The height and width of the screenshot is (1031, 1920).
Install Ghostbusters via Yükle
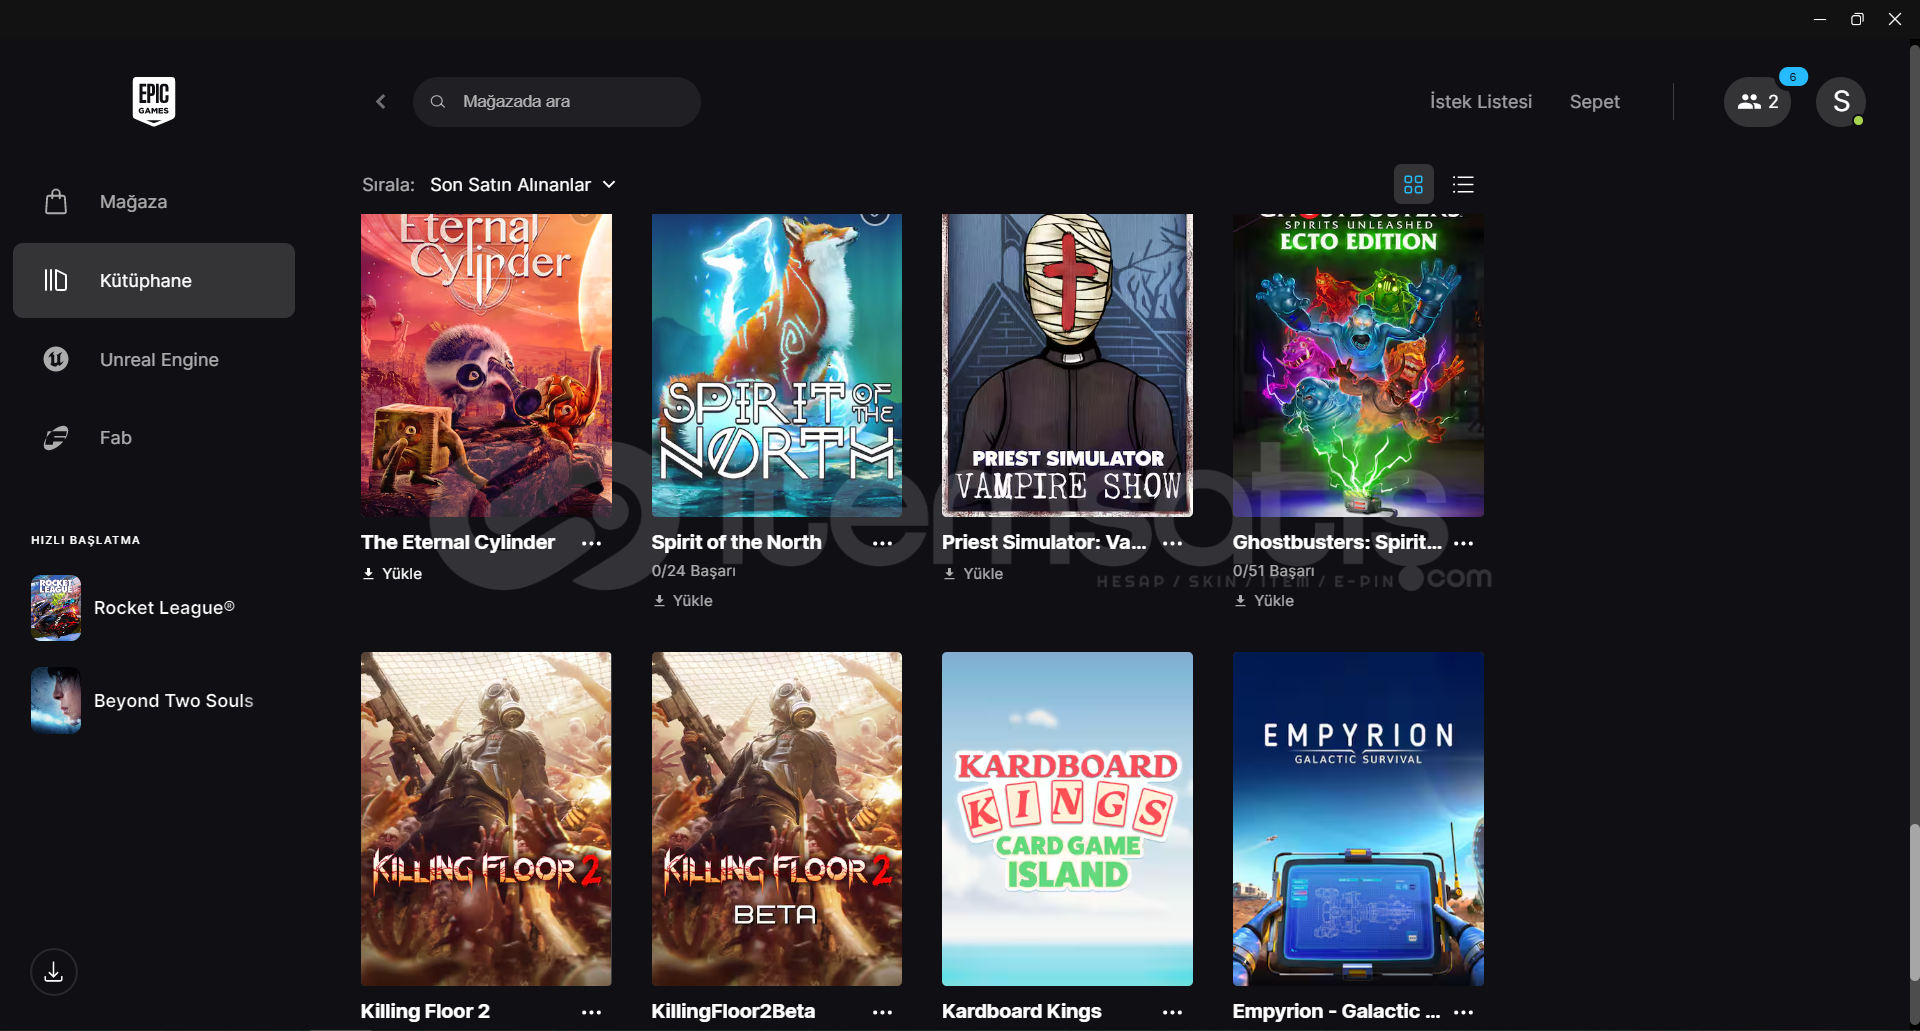pos(1264,601)
